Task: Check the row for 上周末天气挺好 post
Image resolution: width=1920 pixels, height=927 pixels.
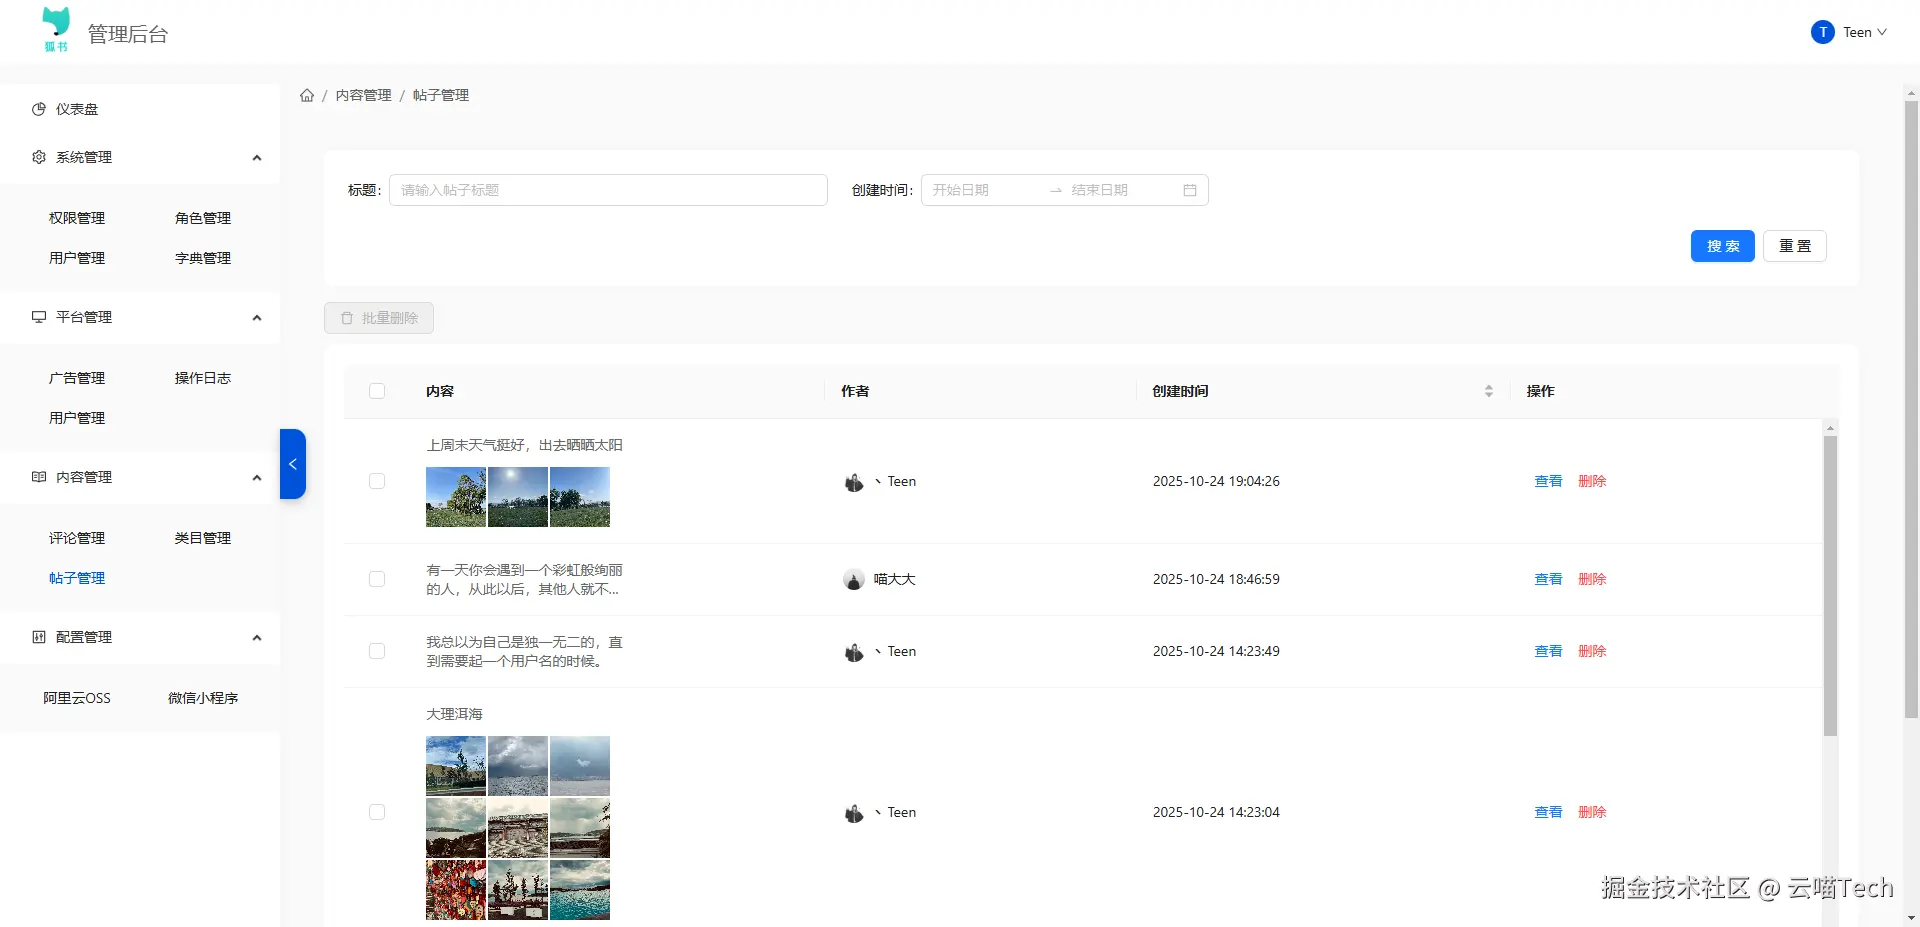Action: (377, 481)
